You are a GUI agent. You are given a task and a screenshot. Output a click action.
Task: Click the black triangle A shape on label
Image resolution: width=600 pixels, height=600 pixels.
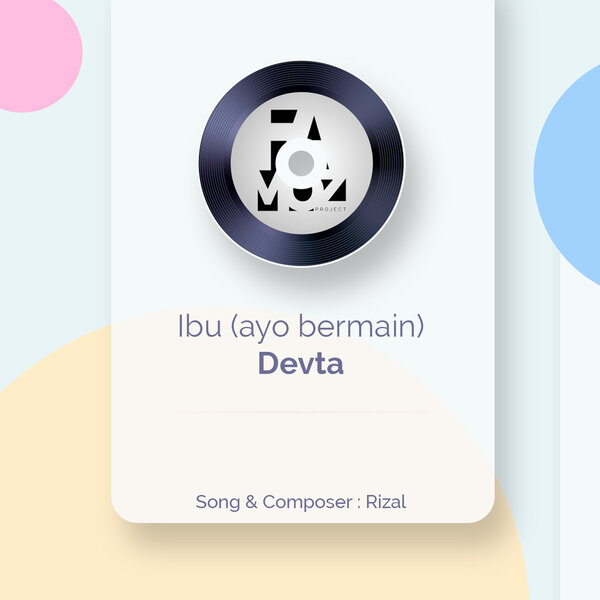[315, 128]
